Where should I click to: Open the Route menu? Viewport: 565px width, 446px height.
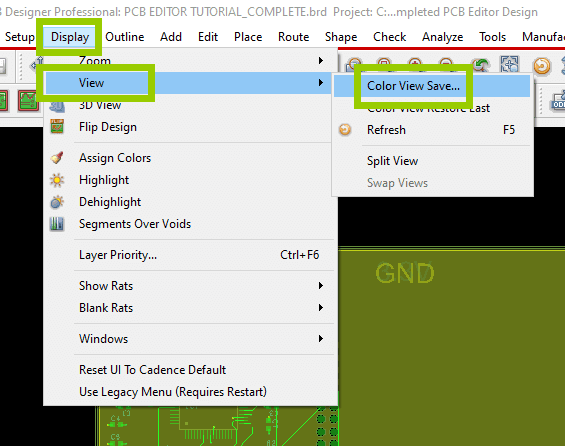(293, 37)
